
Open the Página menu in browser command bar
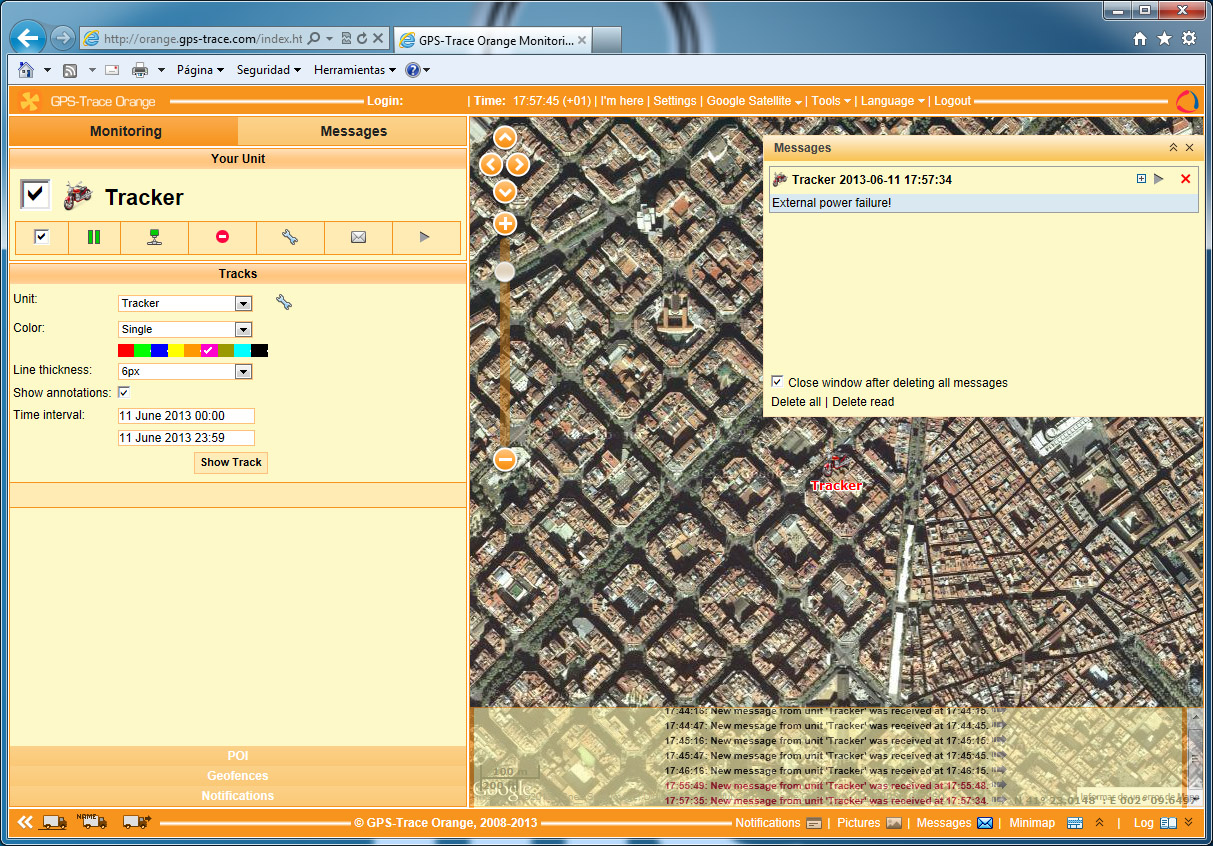click(200, 70)
